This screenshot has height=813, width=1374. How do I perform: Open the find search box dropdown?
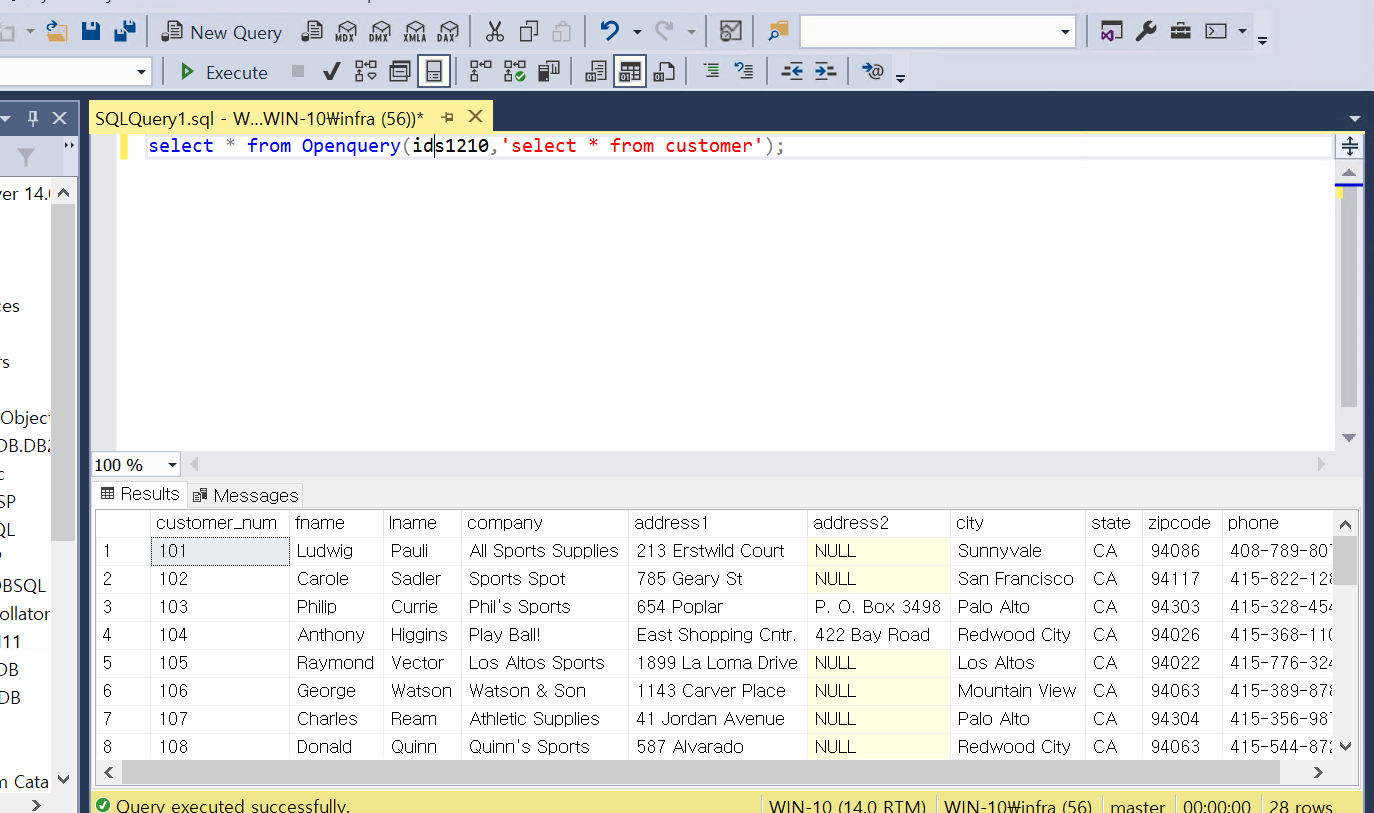[x=1065, y=32]
